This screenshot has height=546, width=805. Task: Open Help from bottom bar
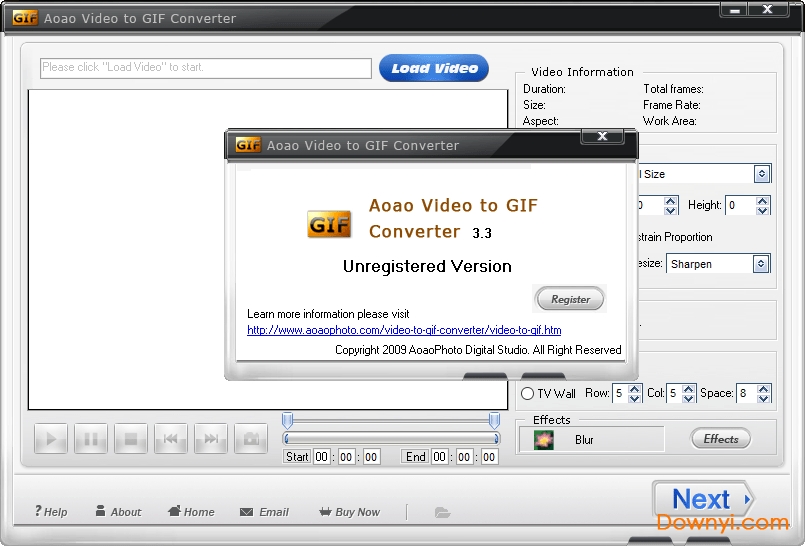51,512
